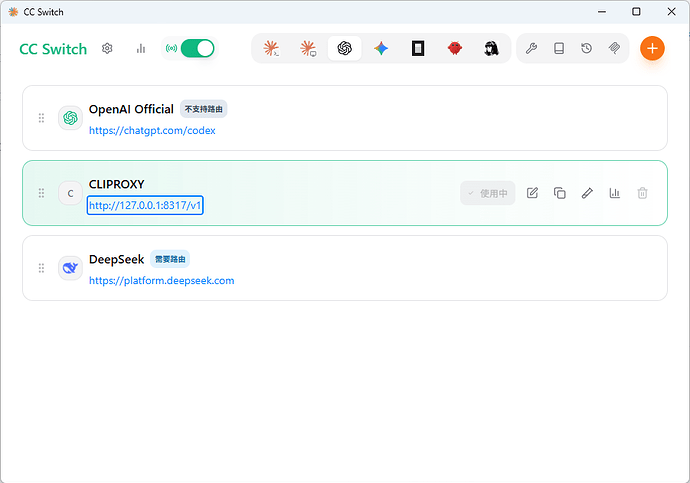Click the 不支持路由 badge
The height and width of the screenshot is (483, 690).
point(204,109)
